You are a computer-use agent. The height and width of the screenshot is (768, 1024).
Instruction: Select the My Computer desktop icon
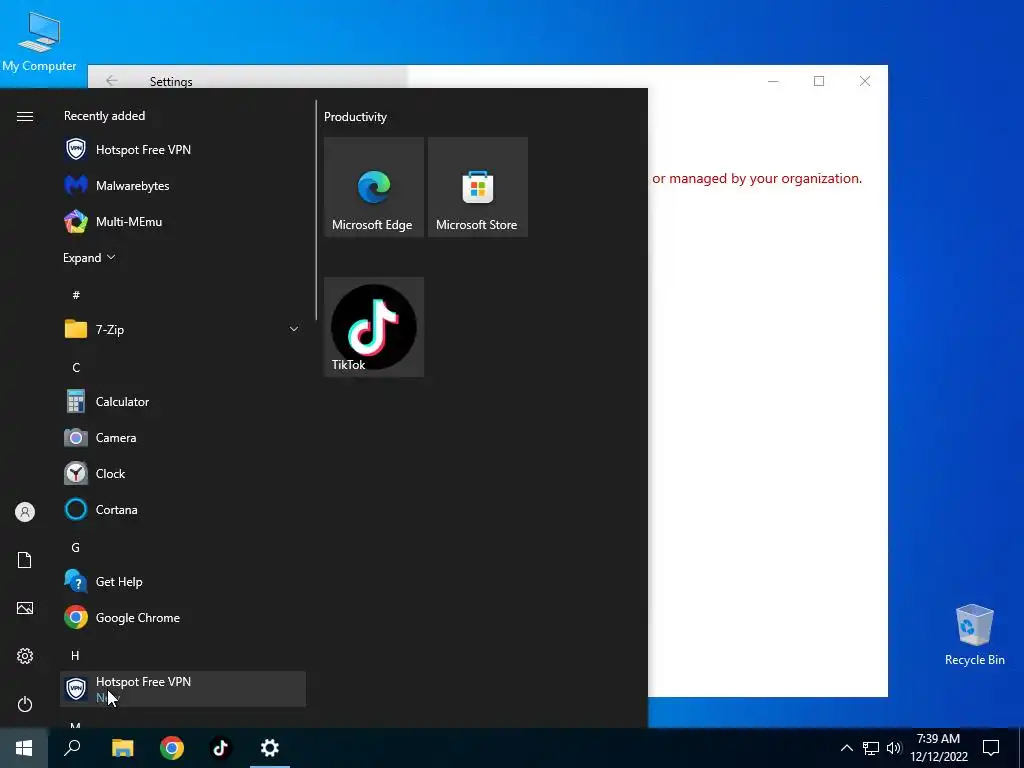point(39,42)
